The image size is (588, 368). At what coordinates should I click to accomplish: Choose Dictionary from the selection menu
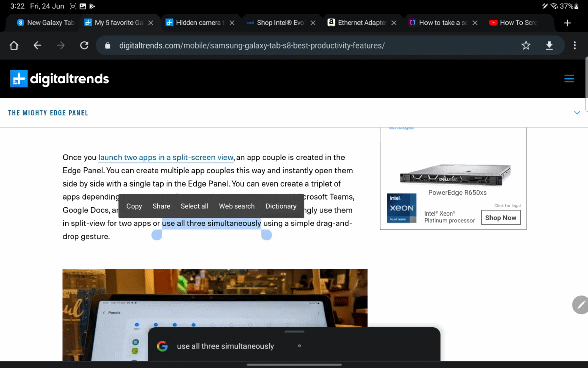(x=280, y=206)
